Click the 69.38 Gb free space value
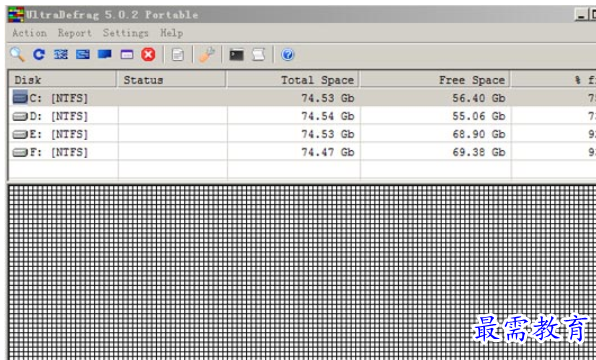Image resolution: width=596 pixels, height=360 pixels. [479, 152]
